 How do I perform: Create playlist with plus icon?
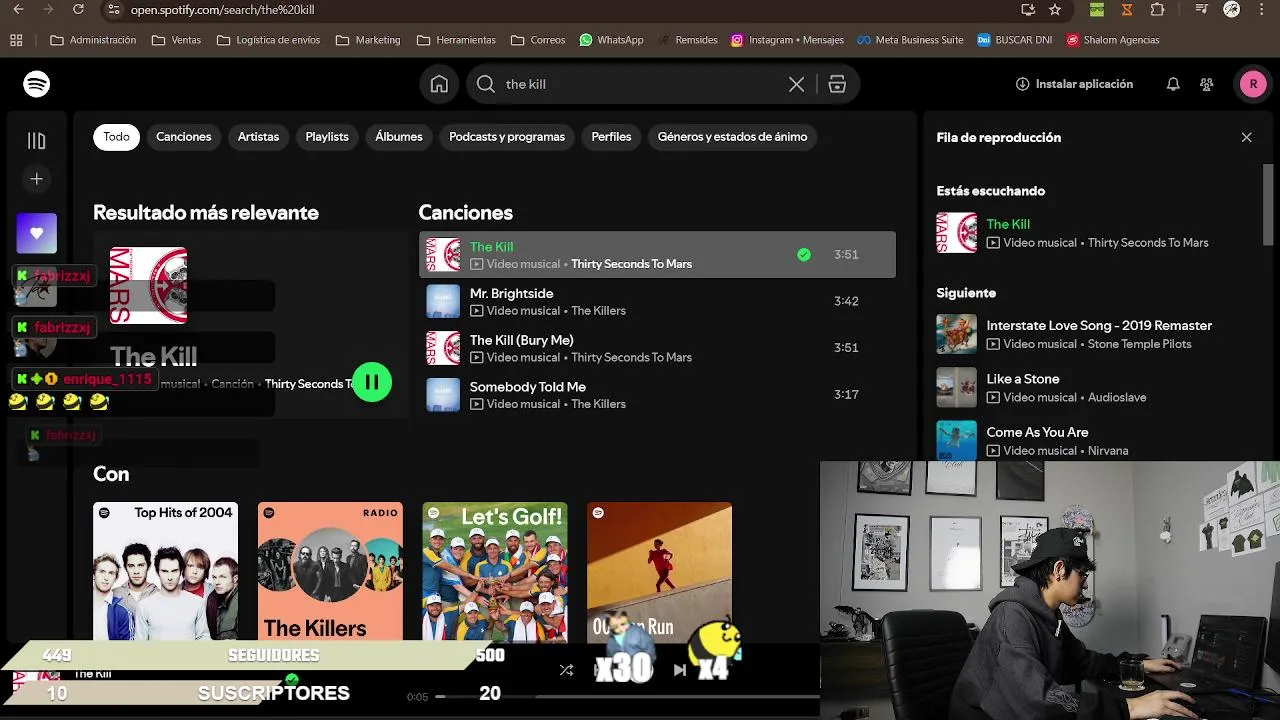pos(37,179)
